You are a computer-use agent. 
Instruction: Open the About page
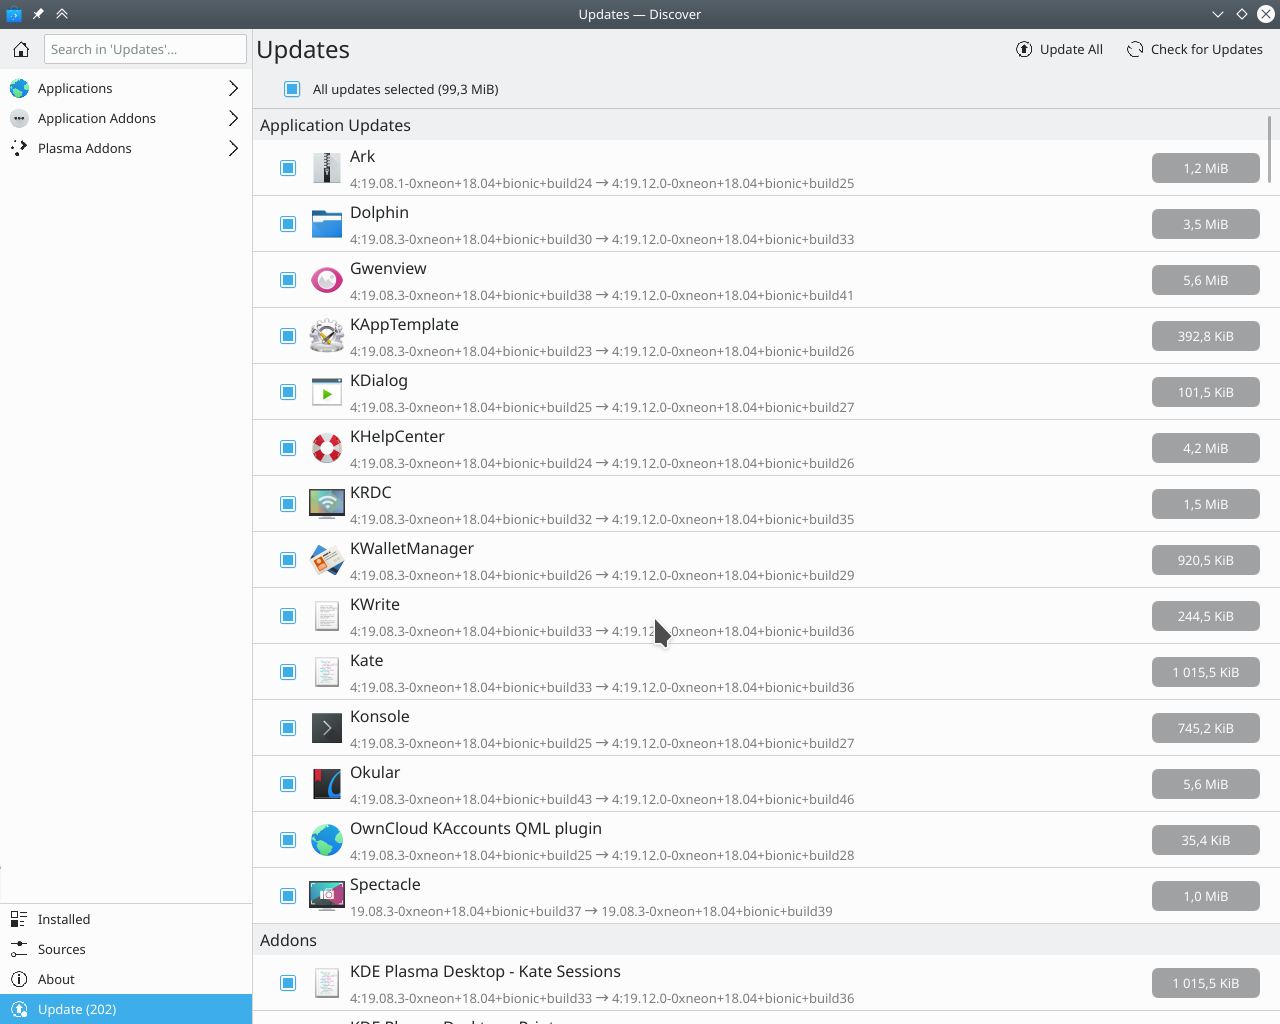(x=126, y=979)
